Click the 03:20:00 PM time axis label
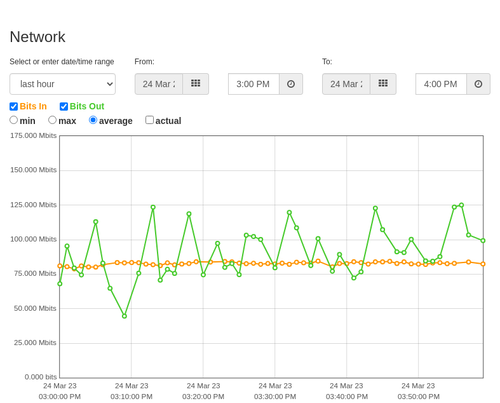Screen dimensions: 500x403 coord(203,397)
